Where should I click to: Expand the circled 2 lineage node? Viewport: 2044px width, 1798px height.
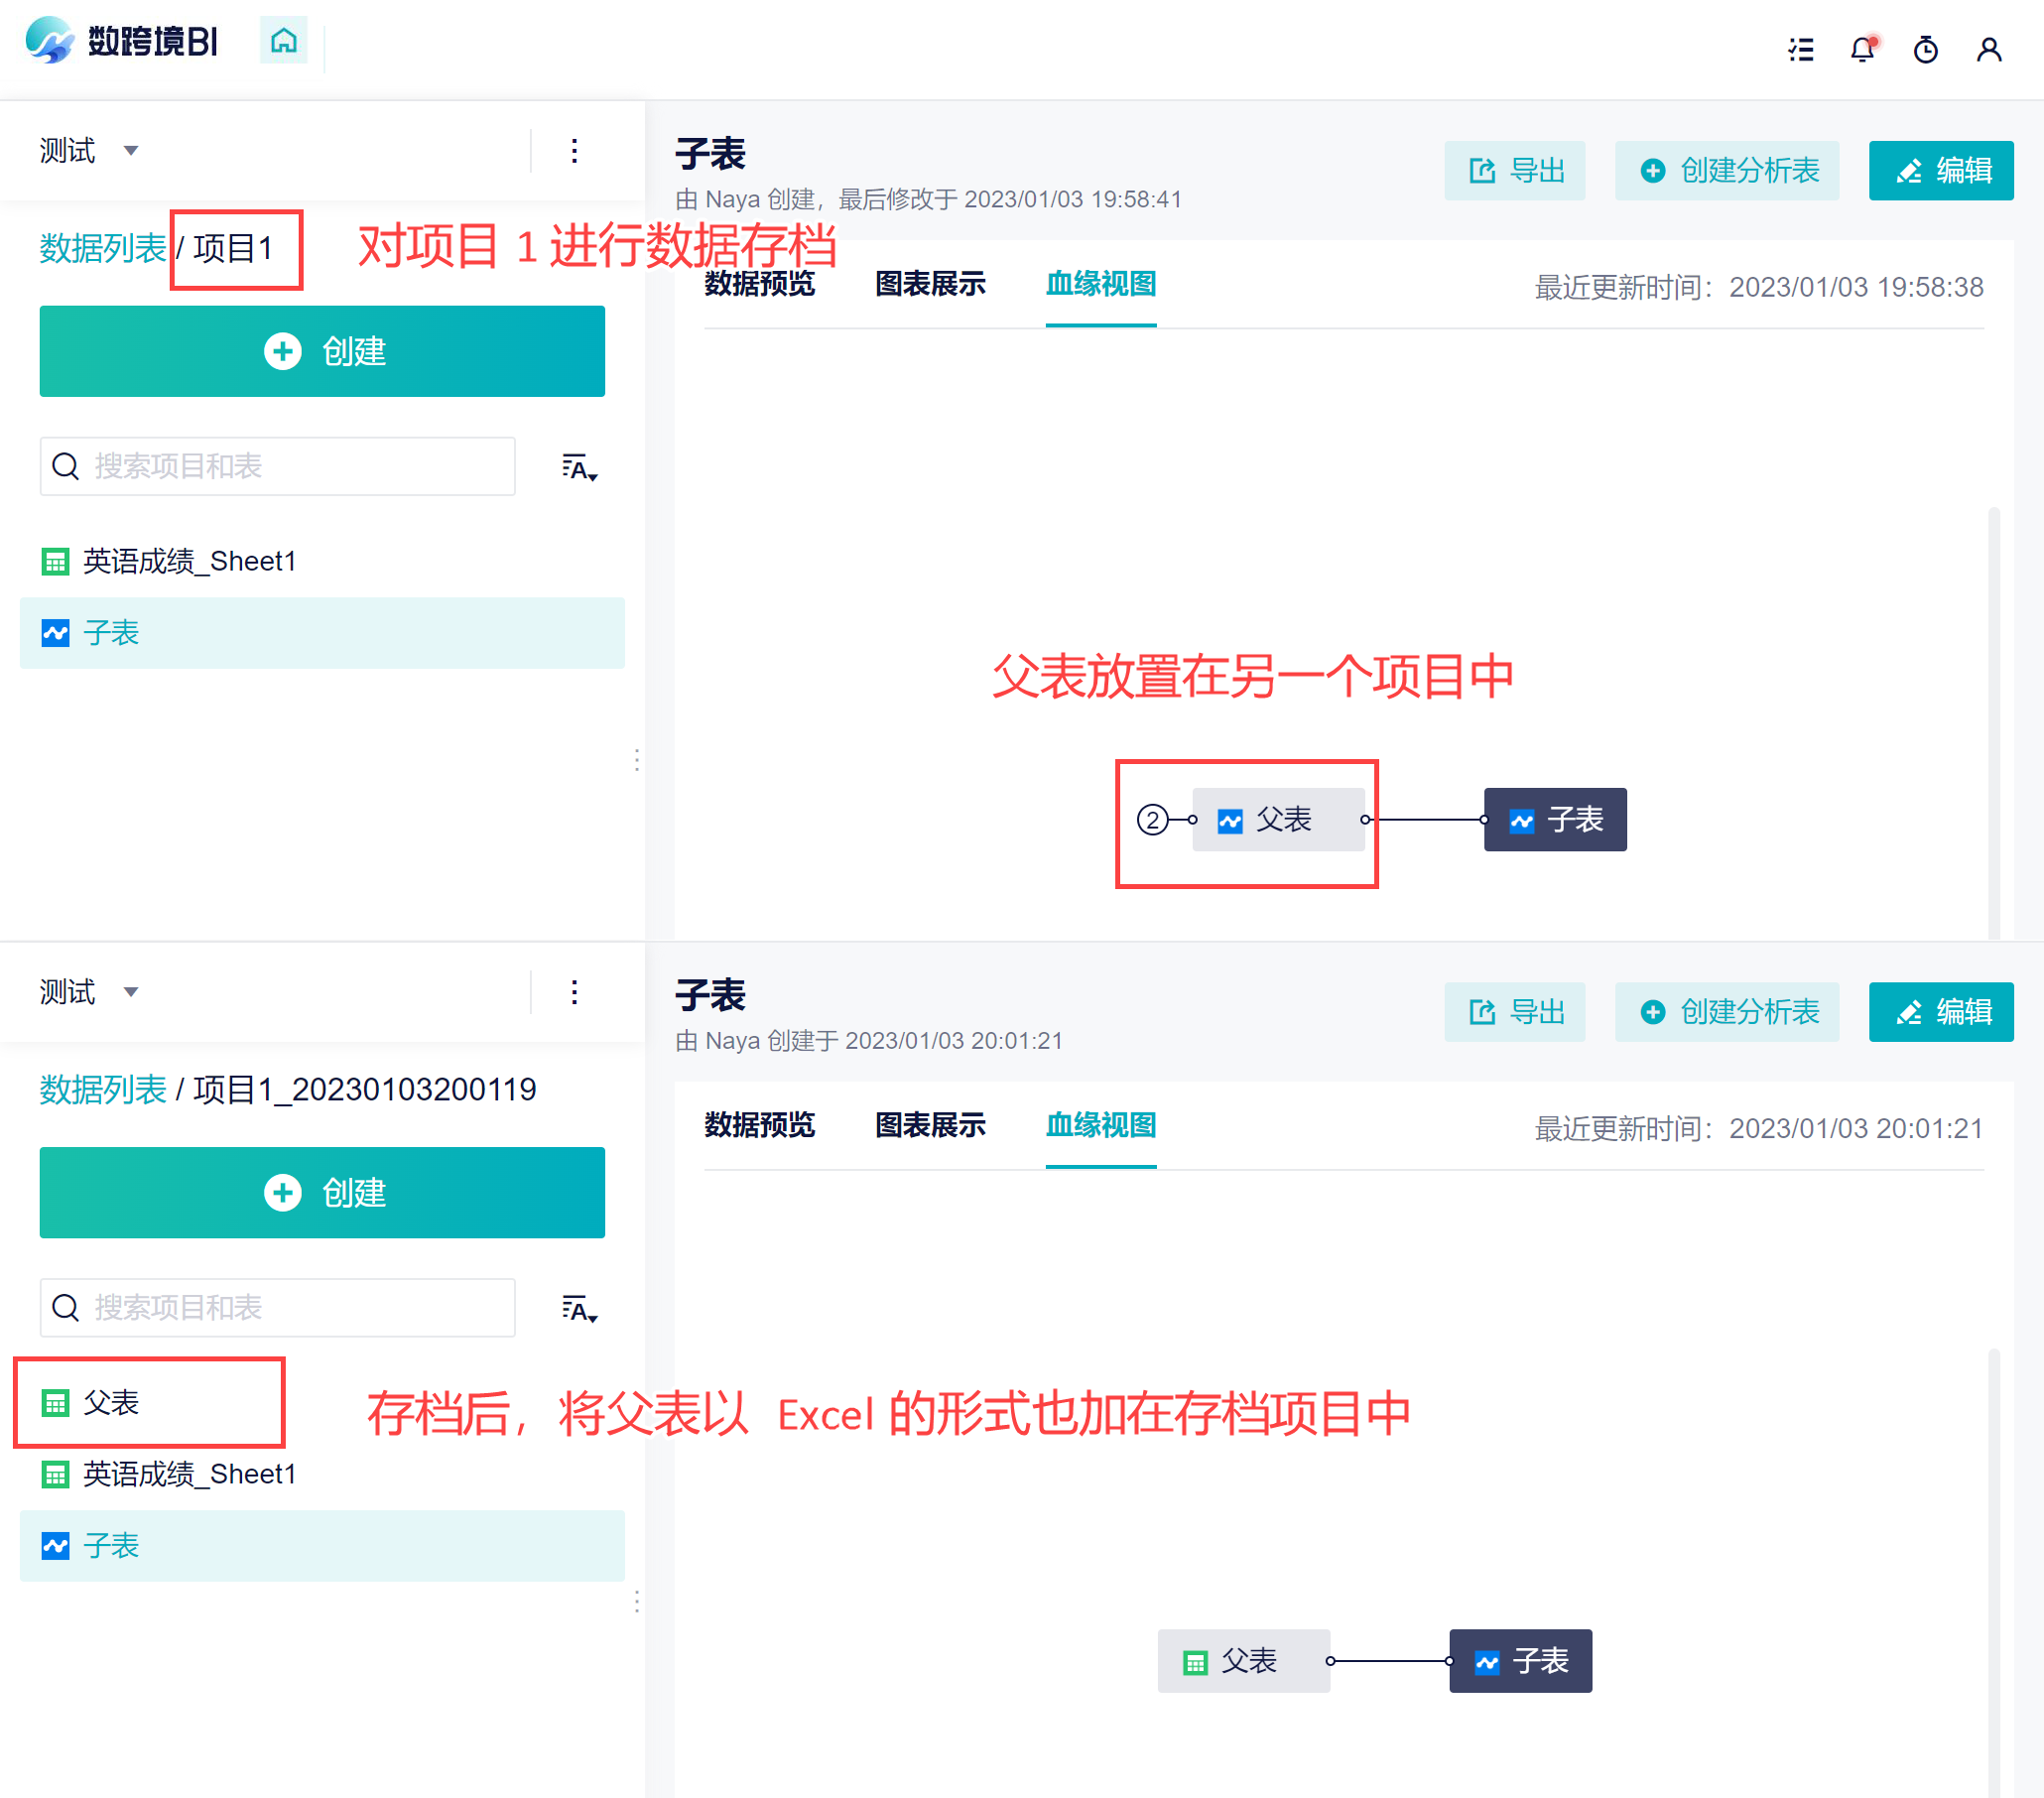coord(1152,820)
